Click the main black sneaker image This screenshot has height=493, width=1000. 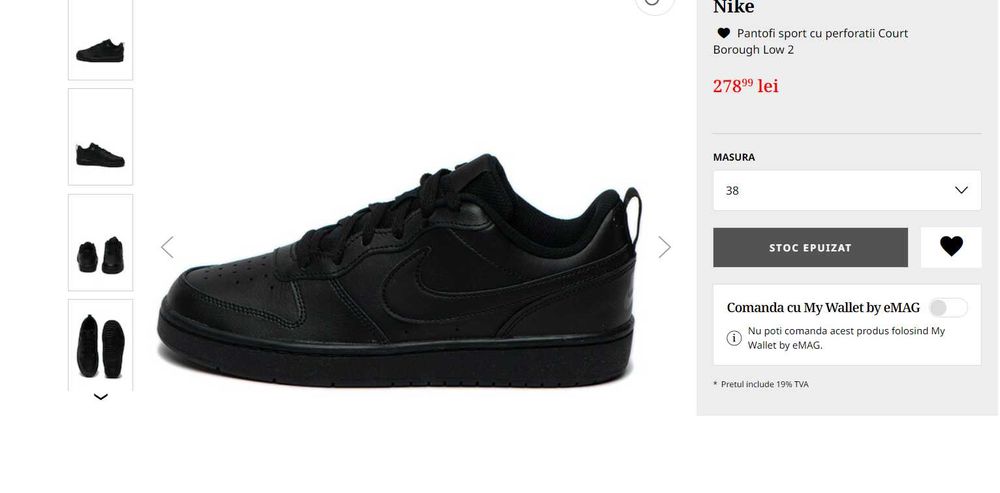pyautogui.click(x=399, y=271)
